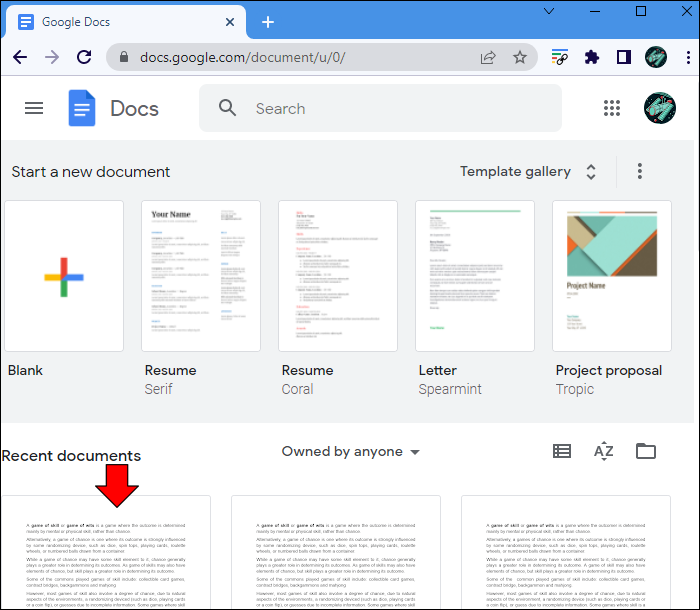Go back in browser history
This screenshot has width=700, height=610.
tap(20, 57)
